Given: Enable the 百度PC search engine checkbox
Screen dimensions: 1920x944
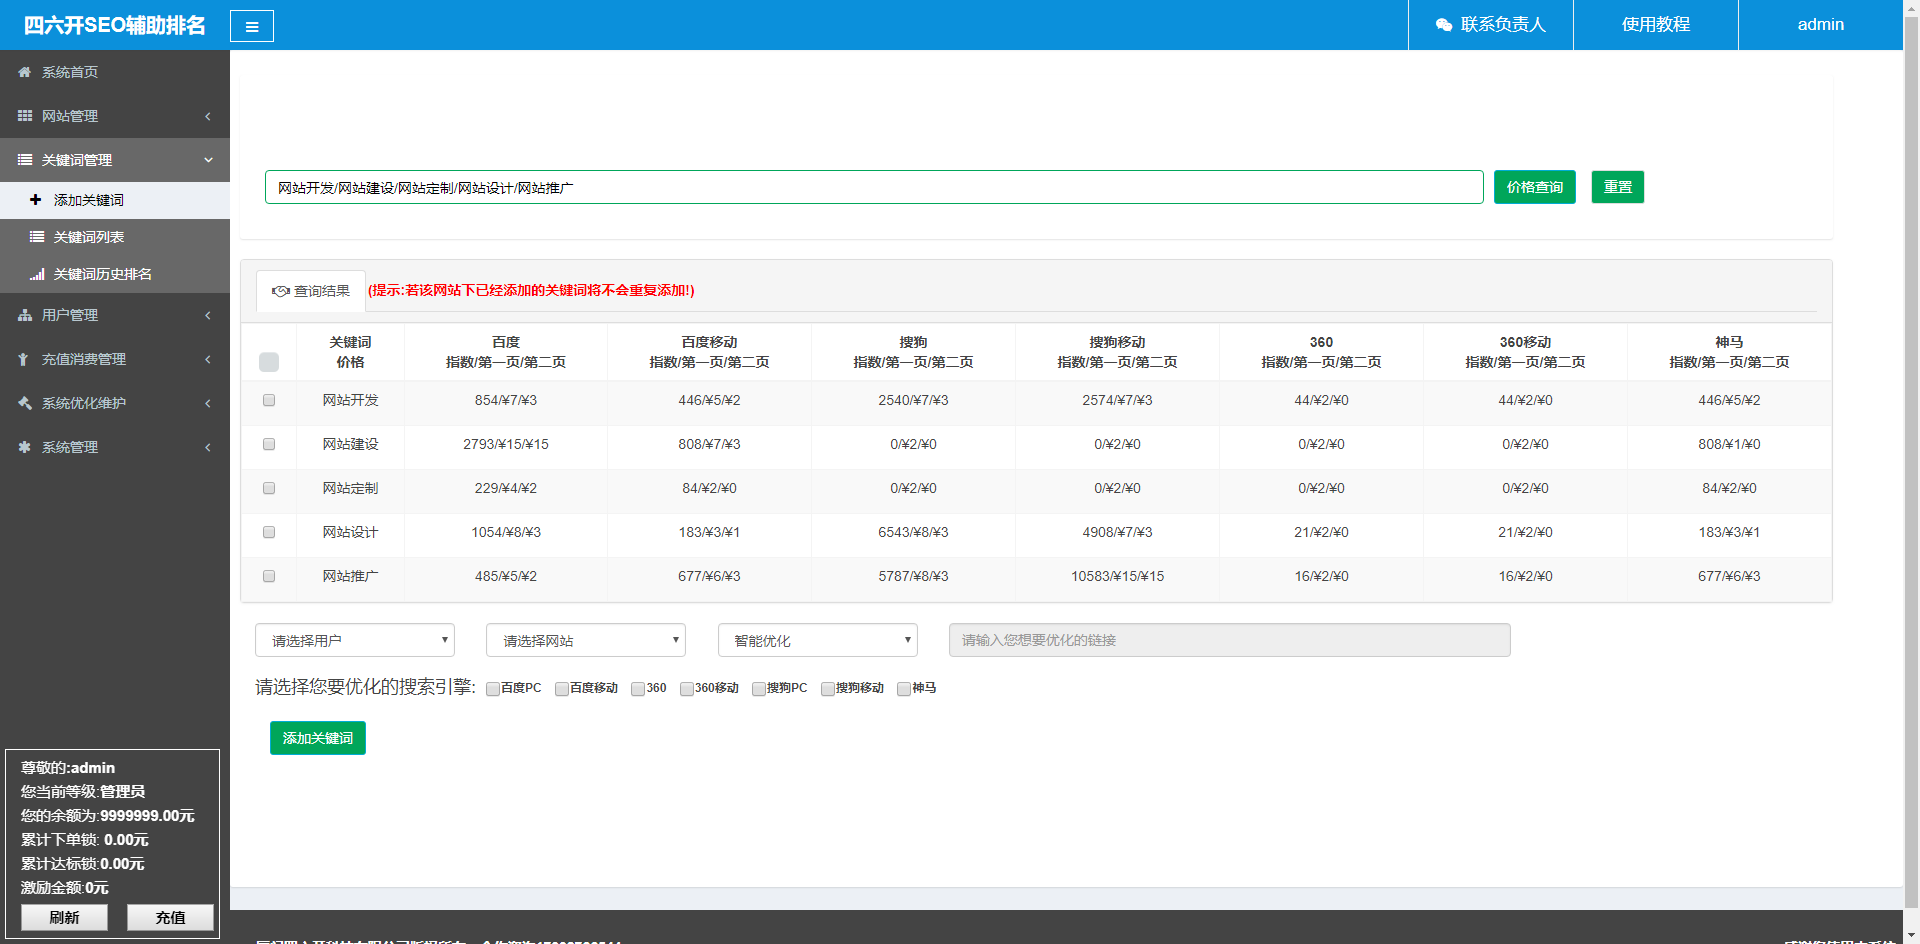Looking at the screenshot, I should pyautogui.click(x=493, y=689).
